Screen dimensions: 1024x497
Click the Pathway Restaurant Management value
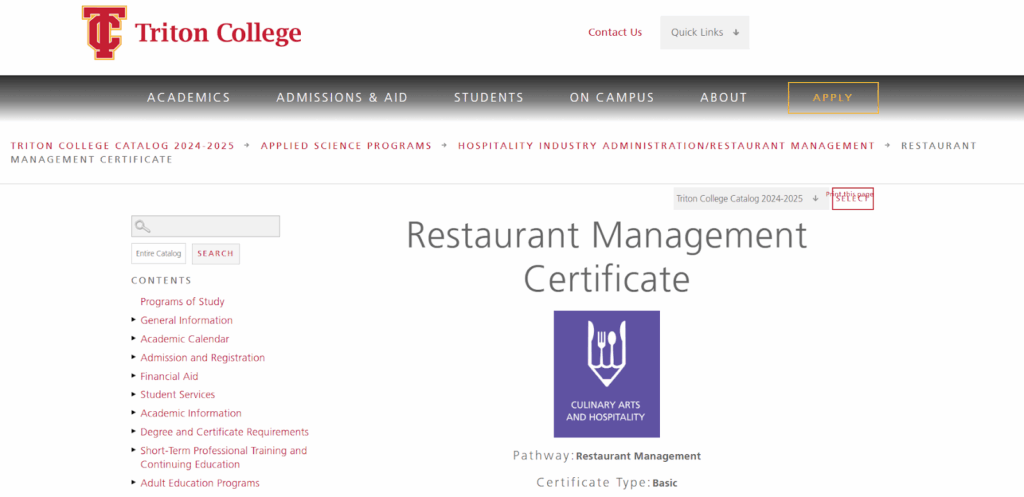[x=638, y=456]
